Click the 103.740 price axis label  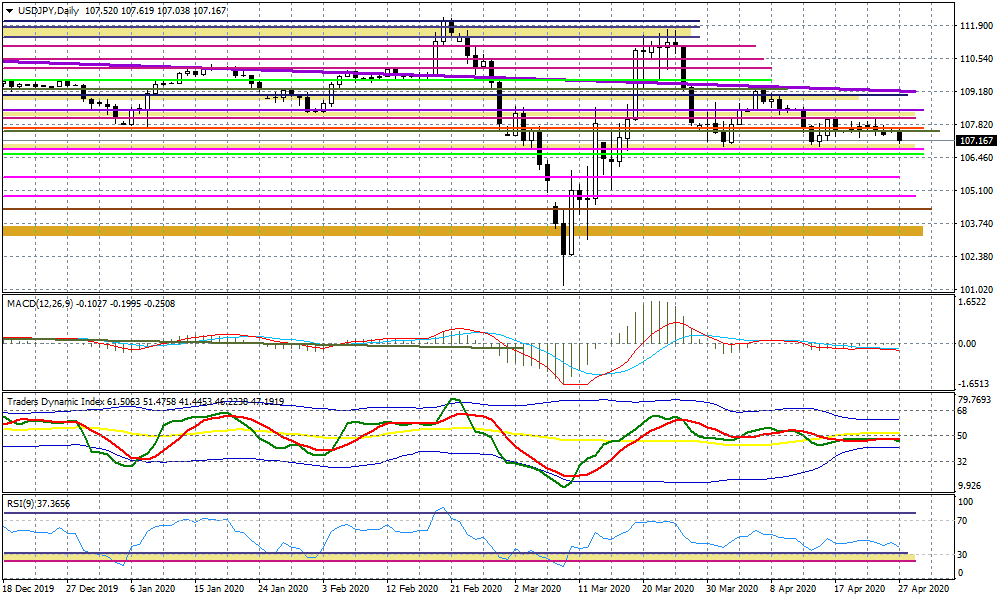pos(976,224)
